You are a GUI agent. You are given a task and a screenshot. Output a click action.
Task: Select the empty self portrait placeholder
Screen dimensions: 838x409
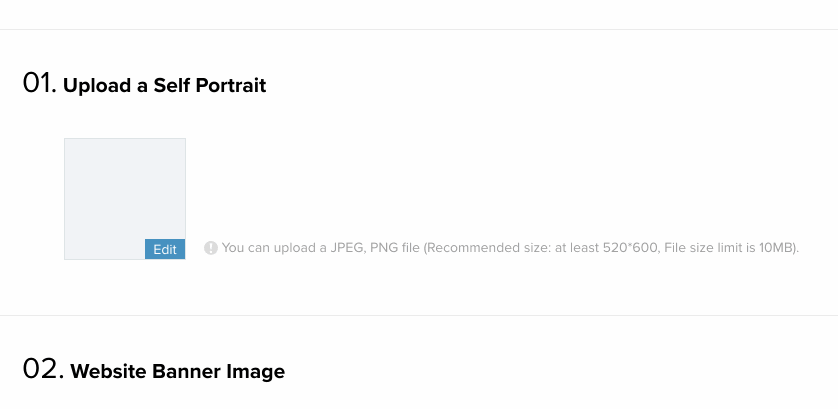124,190
